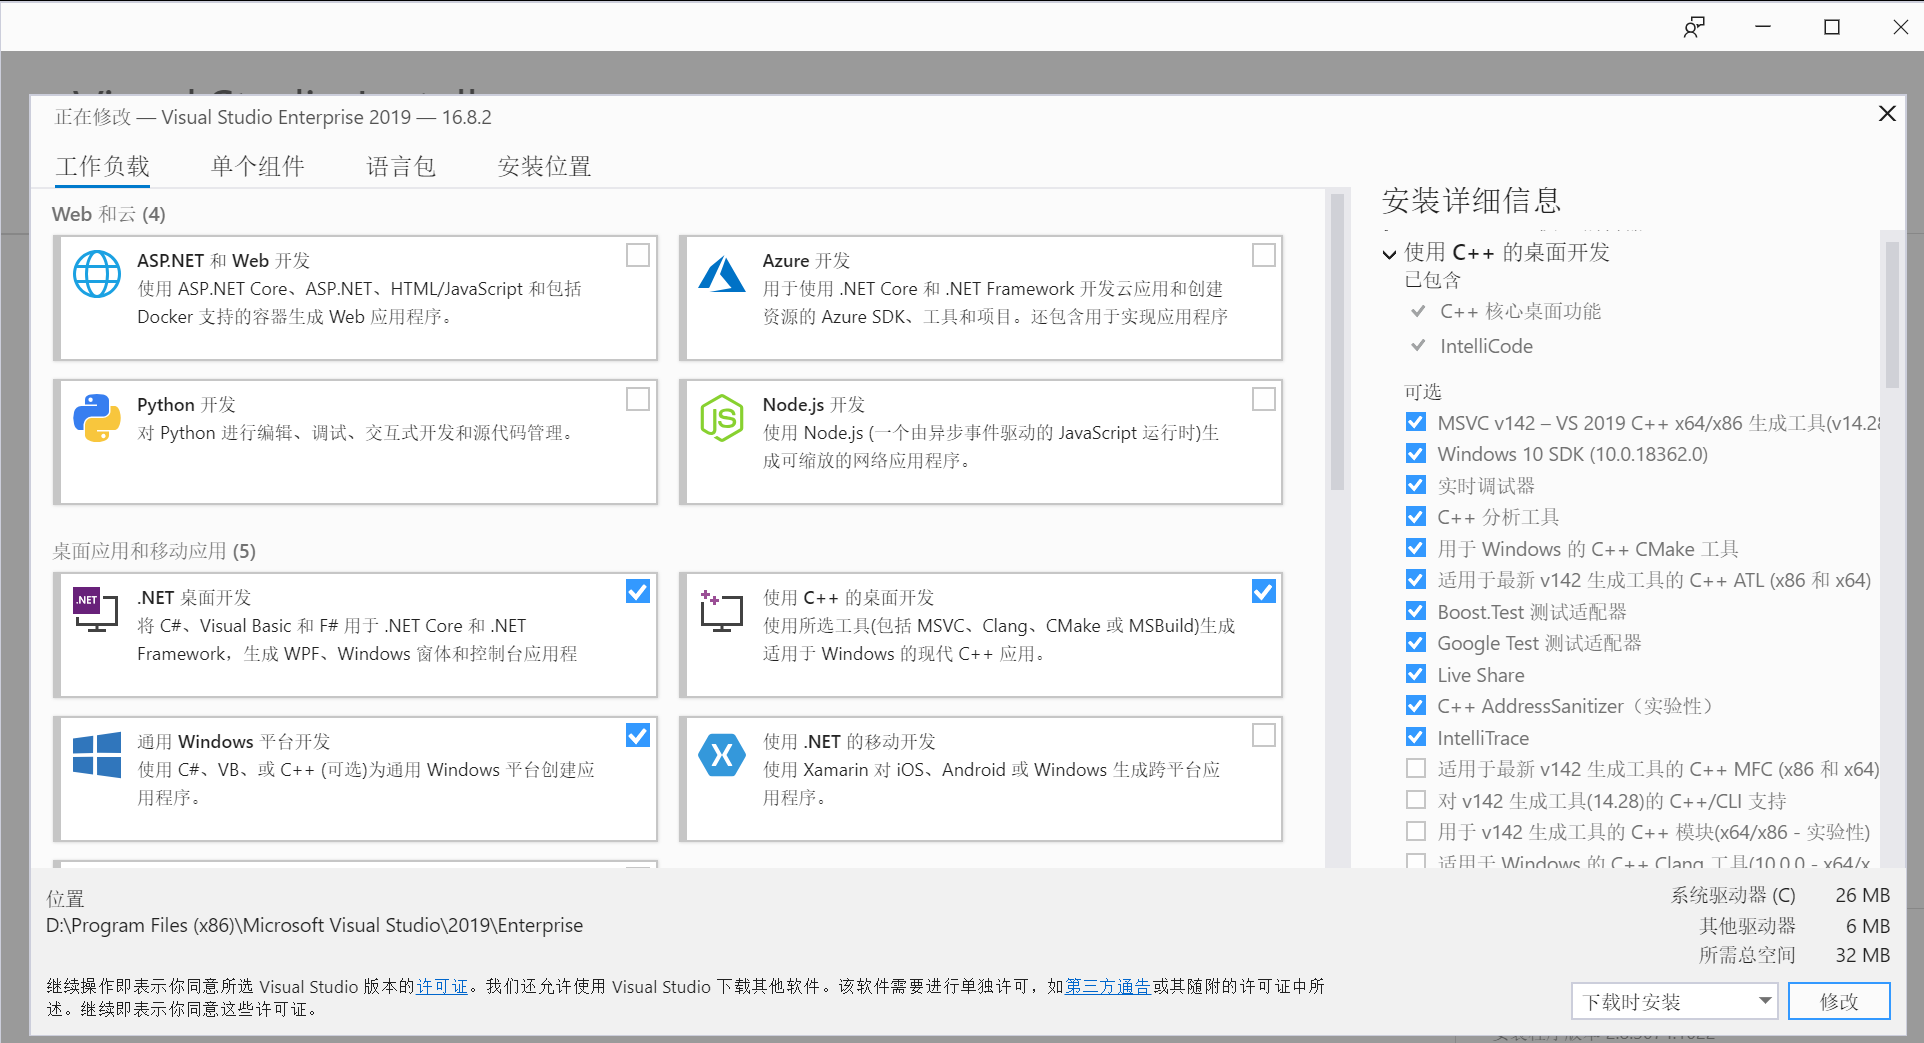Click the Node.js hexagon icon

722,418
